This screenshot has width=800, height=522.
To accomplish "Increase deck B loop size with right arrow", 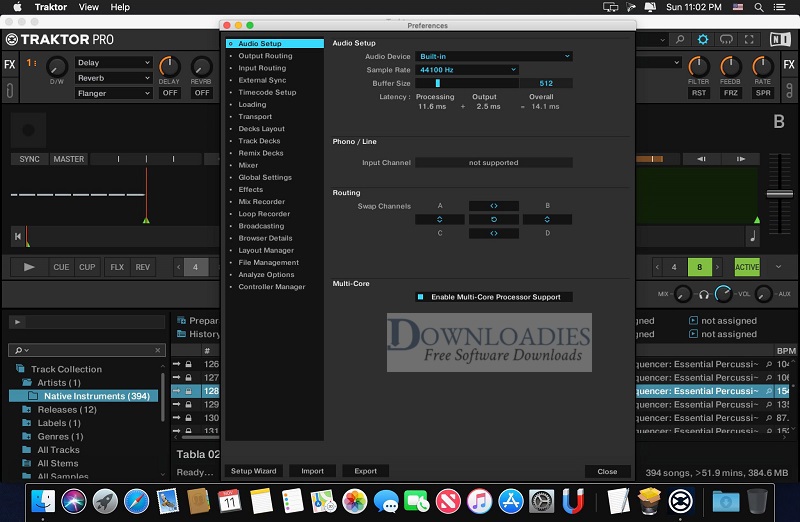I will click(717, 267).
